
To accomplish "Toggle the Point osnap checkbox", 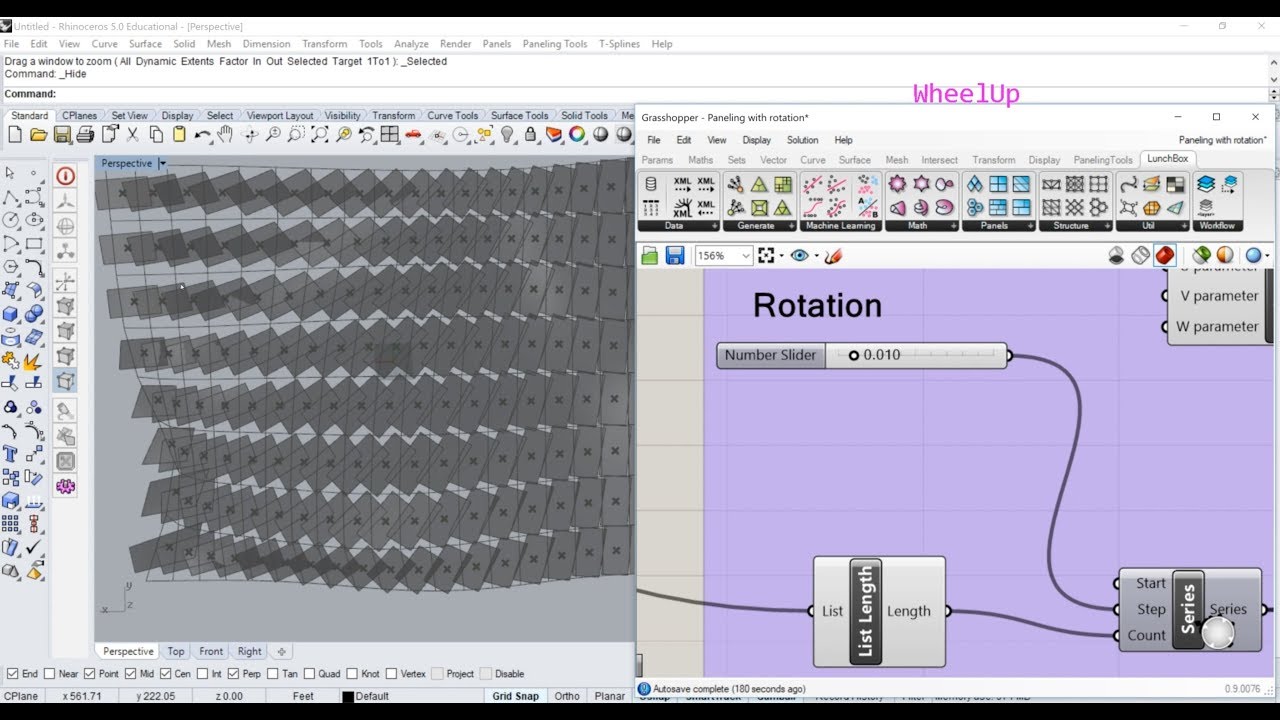I will [x=90, y=674].
